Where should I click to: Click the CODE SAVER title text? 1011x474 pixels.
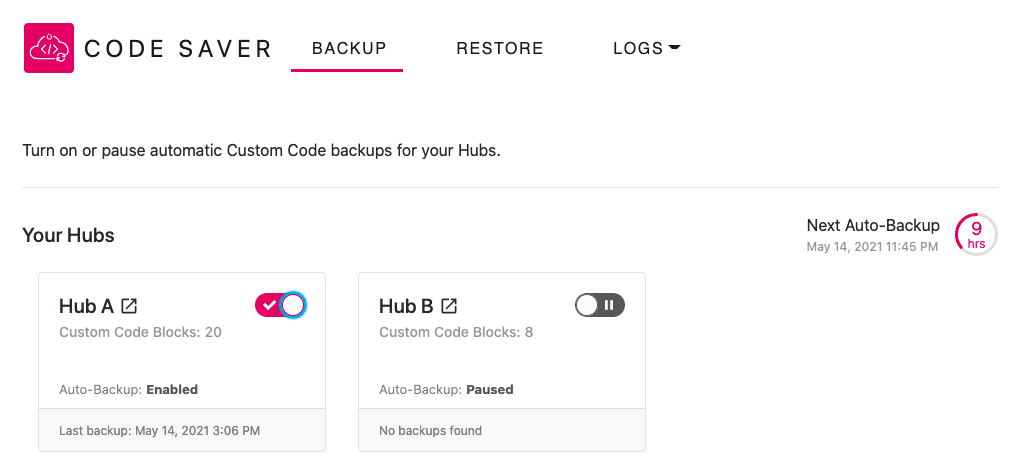click(x=178, y=49)
